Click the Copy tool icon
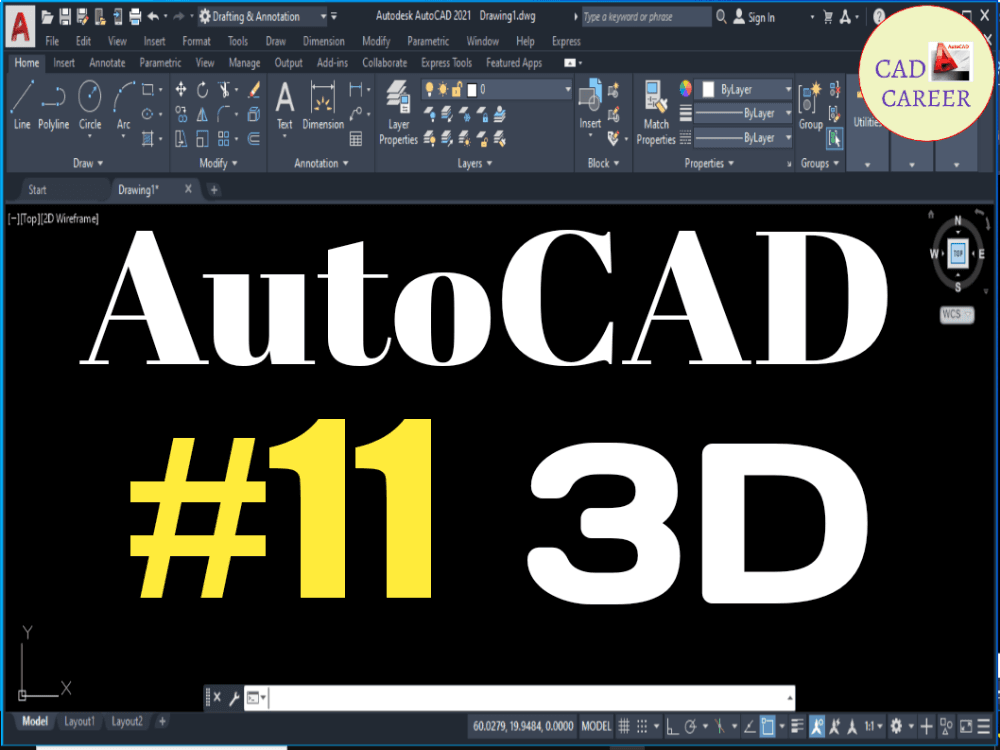Screen dimensions: 1000x750 coord(181,114)
